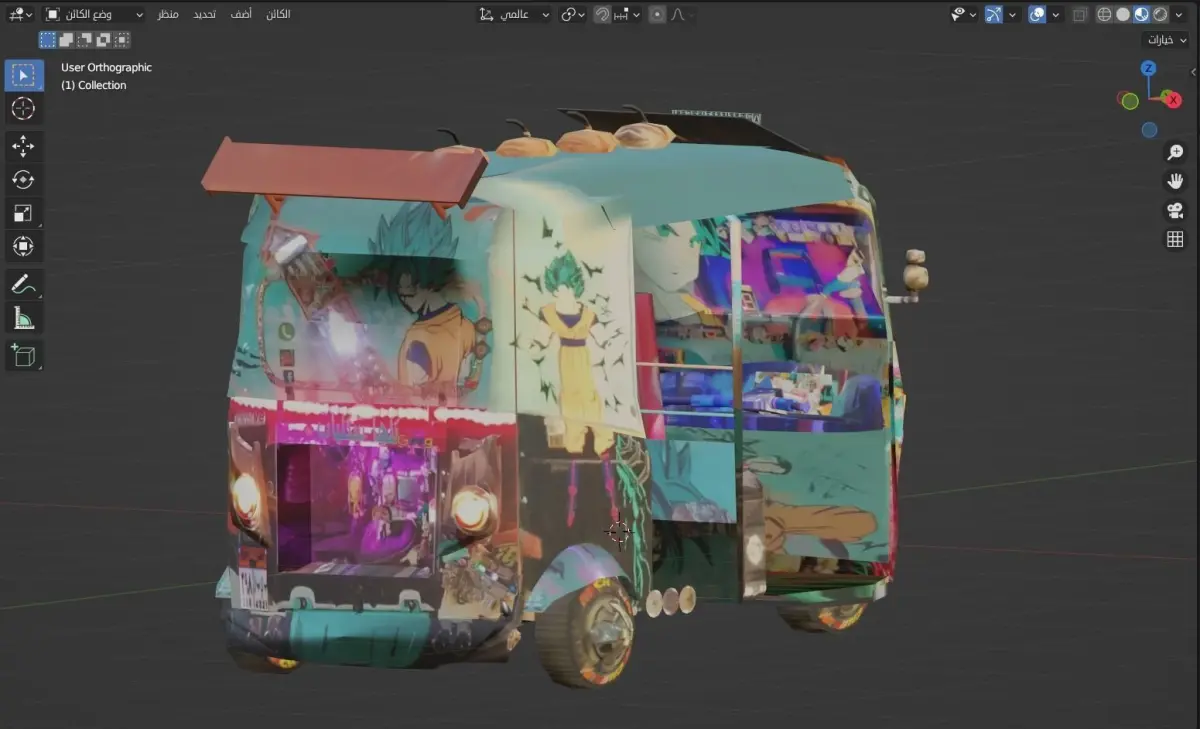
Task: Set selection mode to invert
Action: [x=103, y=40]
